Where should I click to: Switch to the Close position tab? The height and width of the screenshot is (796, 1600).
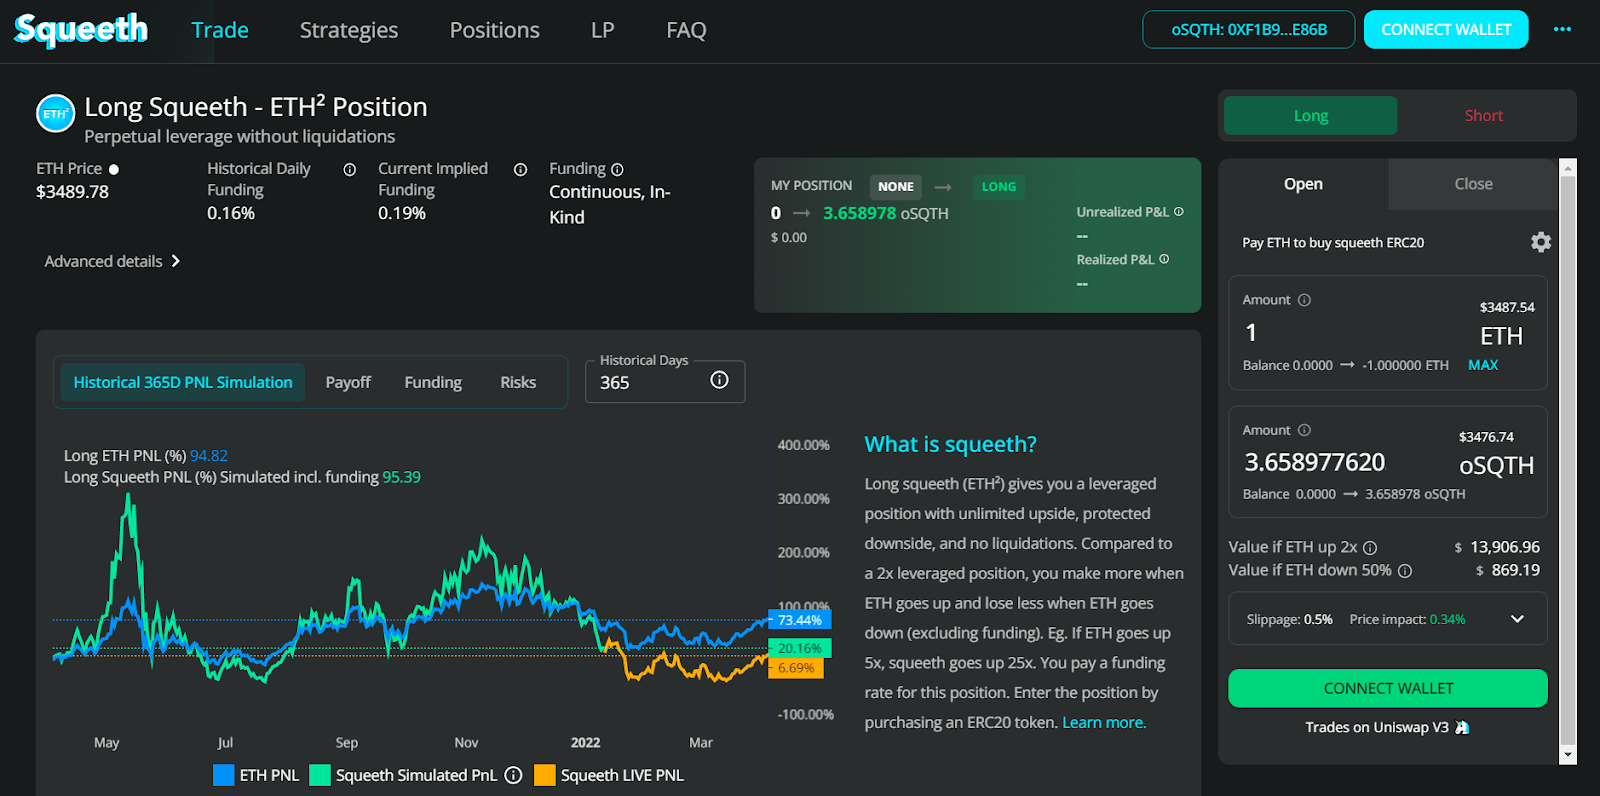[x=1473, y=184]
